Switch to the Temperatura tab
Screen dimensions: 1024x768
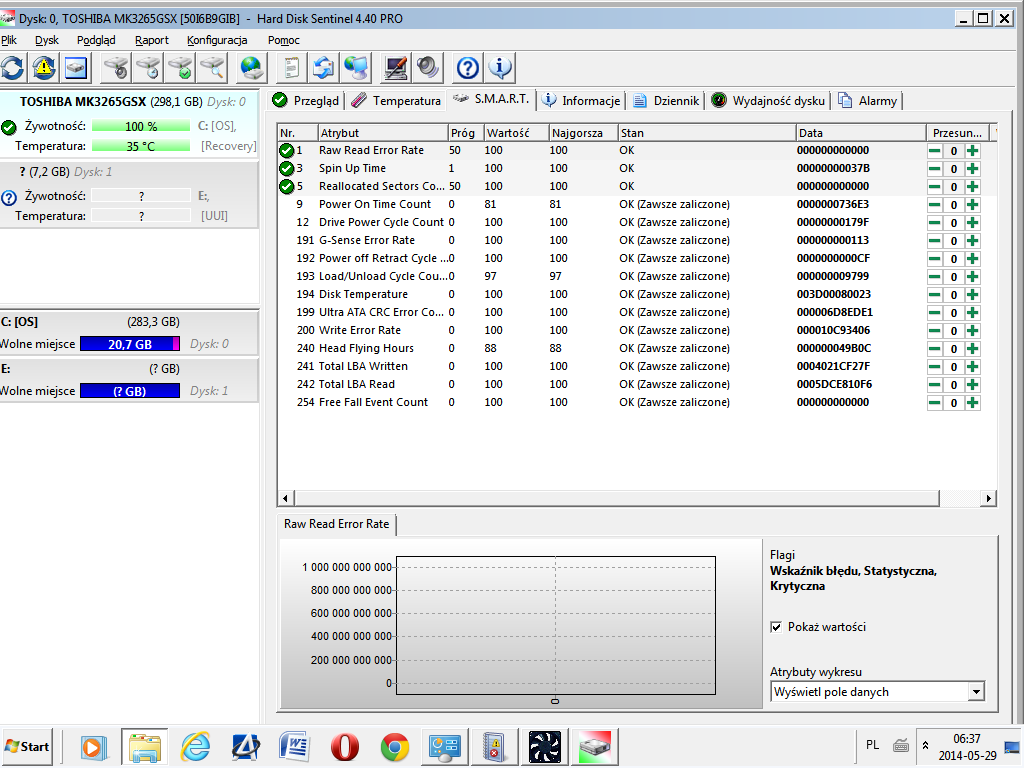pos(396,101)
